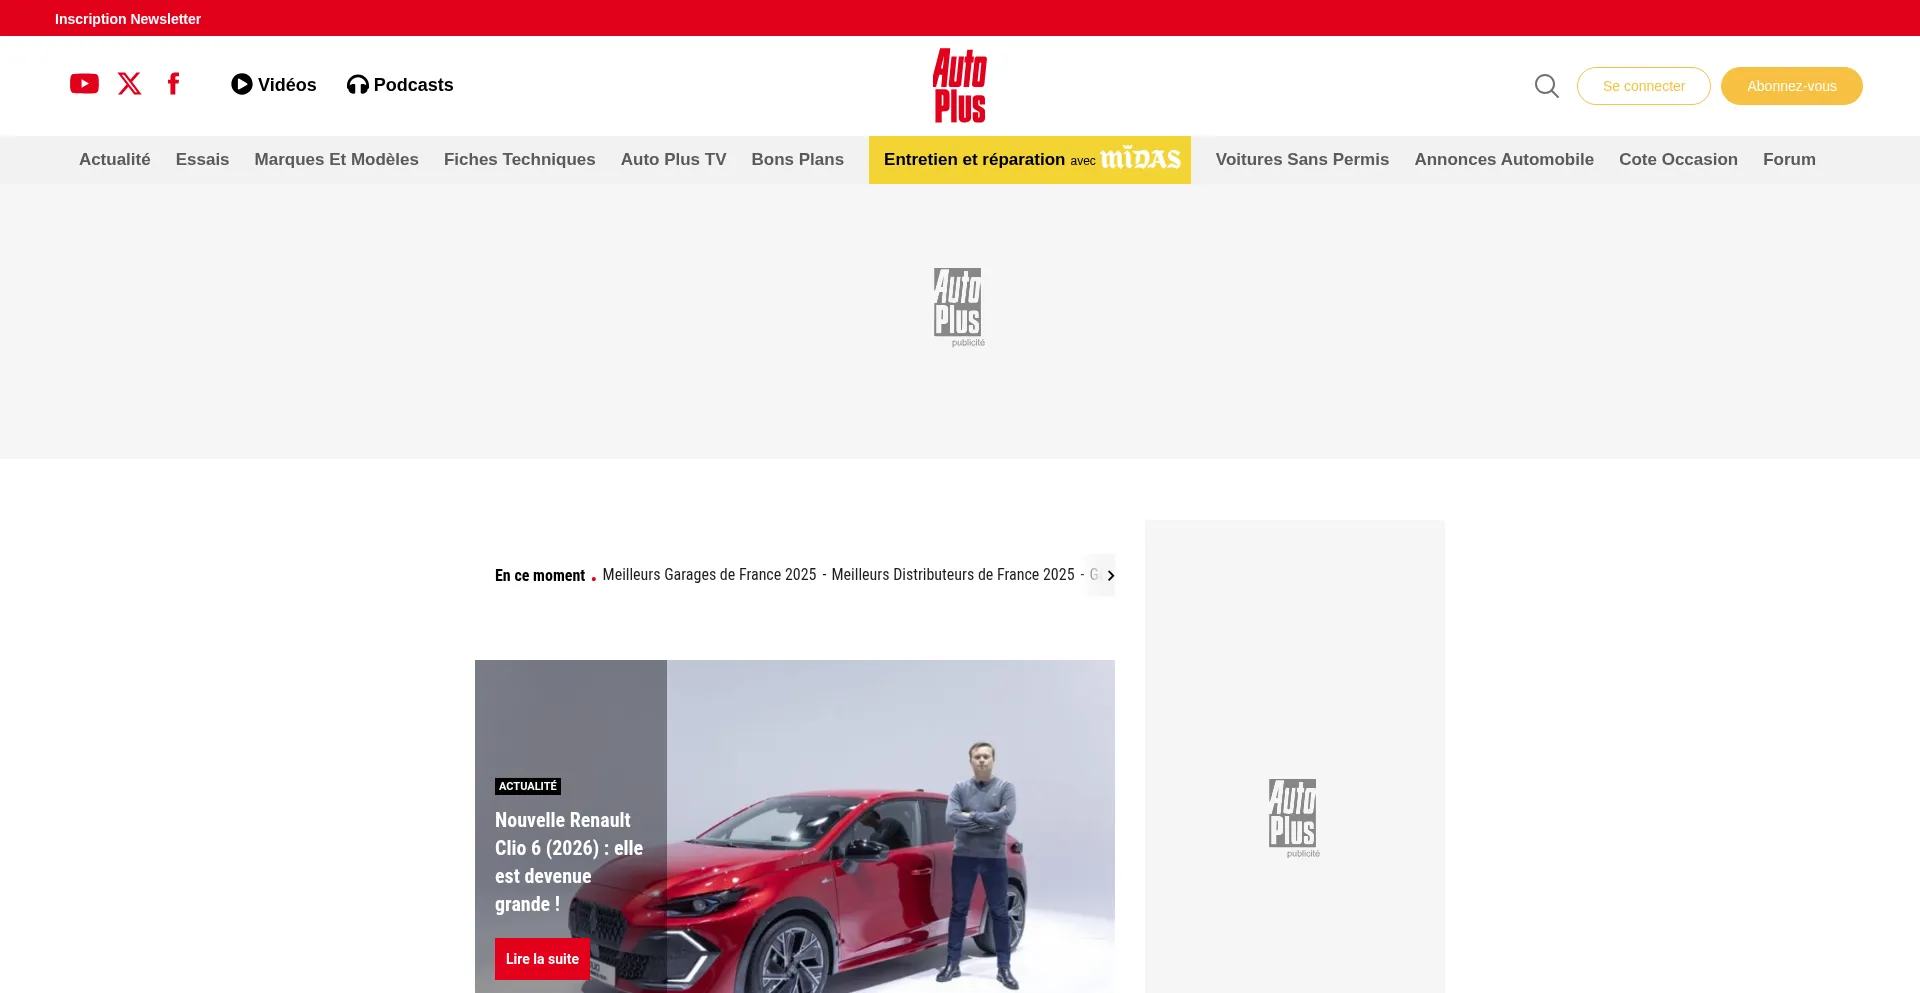The height and width of the screenshot is (993, 1920).
Task: Advance the En ce moment ticker arrow
Action: (1110, 575)
